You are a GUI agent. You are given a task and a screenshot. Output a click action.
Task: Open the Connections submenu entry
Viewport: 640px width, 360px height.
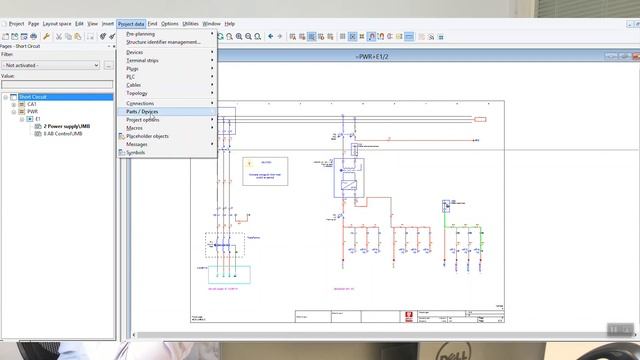tap(167, 103)
